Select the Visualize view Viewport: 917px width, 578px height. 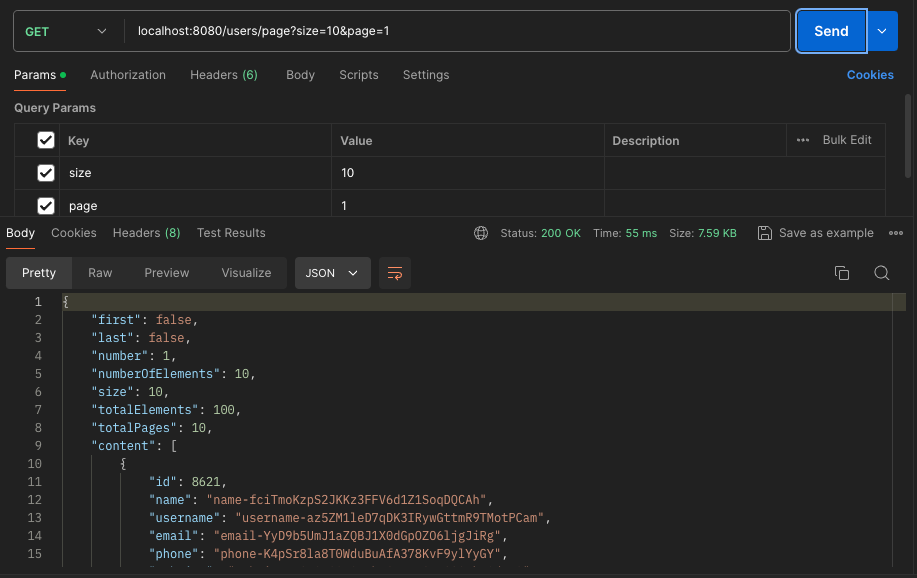tap(246, 273)
